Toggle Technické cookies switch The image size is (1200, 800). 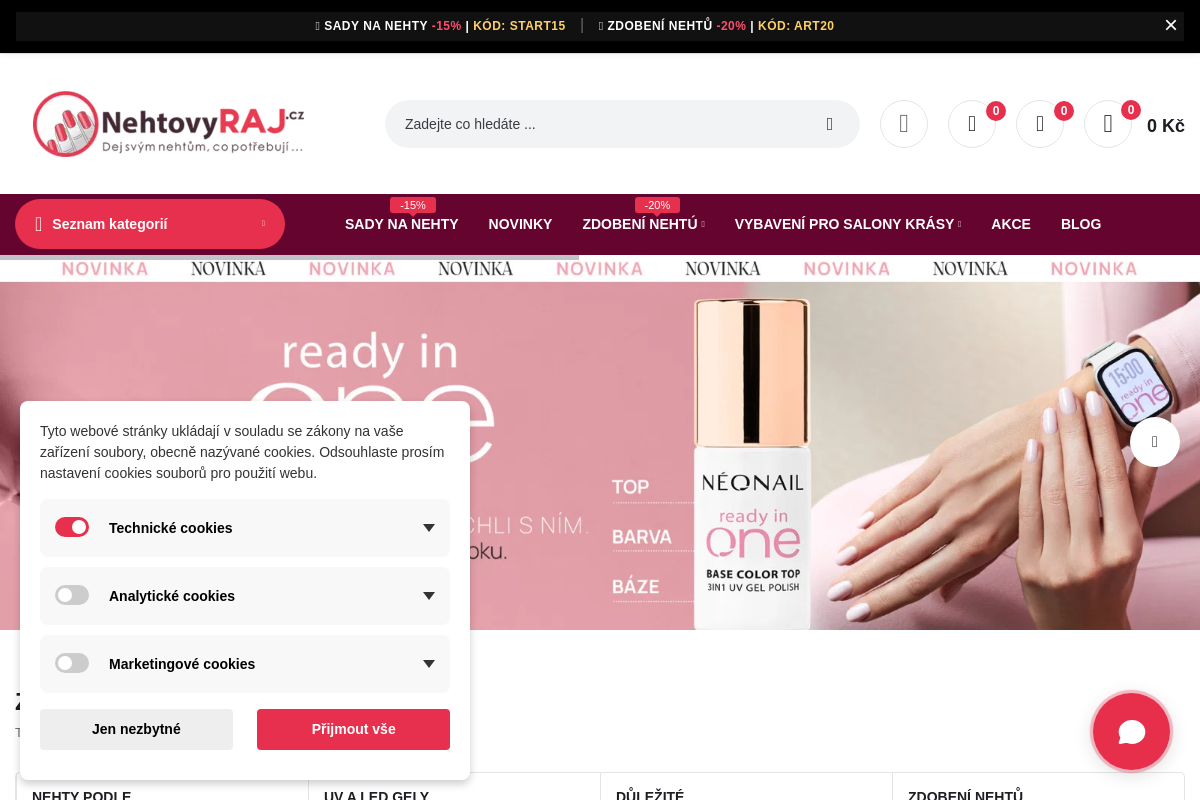click(72, 527)
